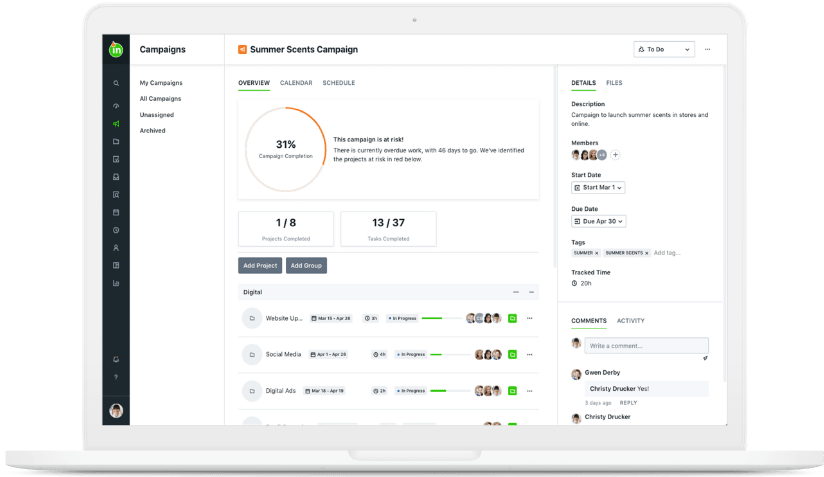Open green project icon for Social Media row
This screenshot has height=477, width=824.
tap(512, 355)
